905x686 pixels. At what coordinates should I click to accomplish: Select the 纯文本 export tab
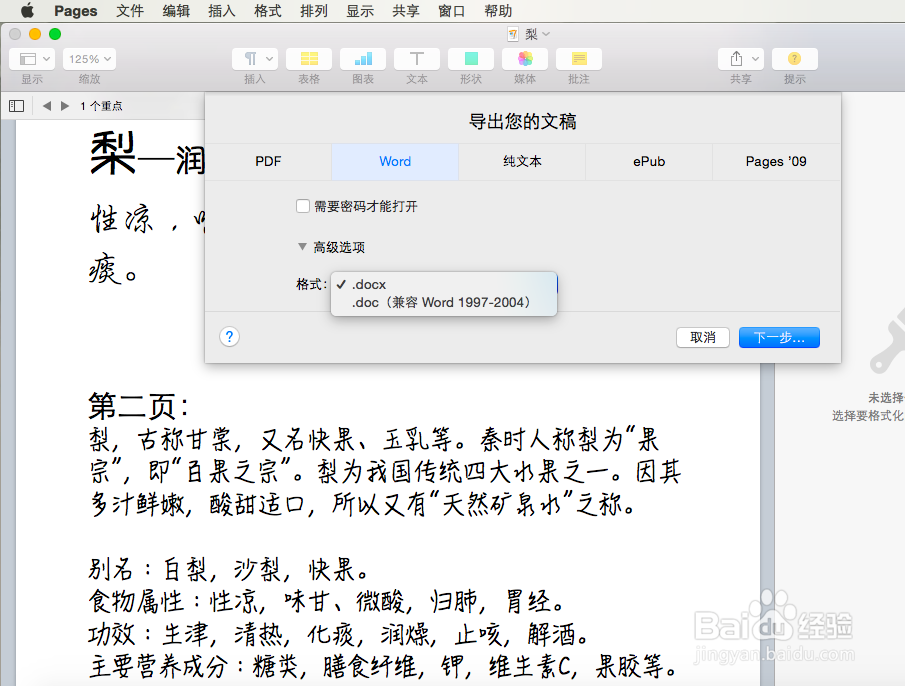tap(522, 162)
